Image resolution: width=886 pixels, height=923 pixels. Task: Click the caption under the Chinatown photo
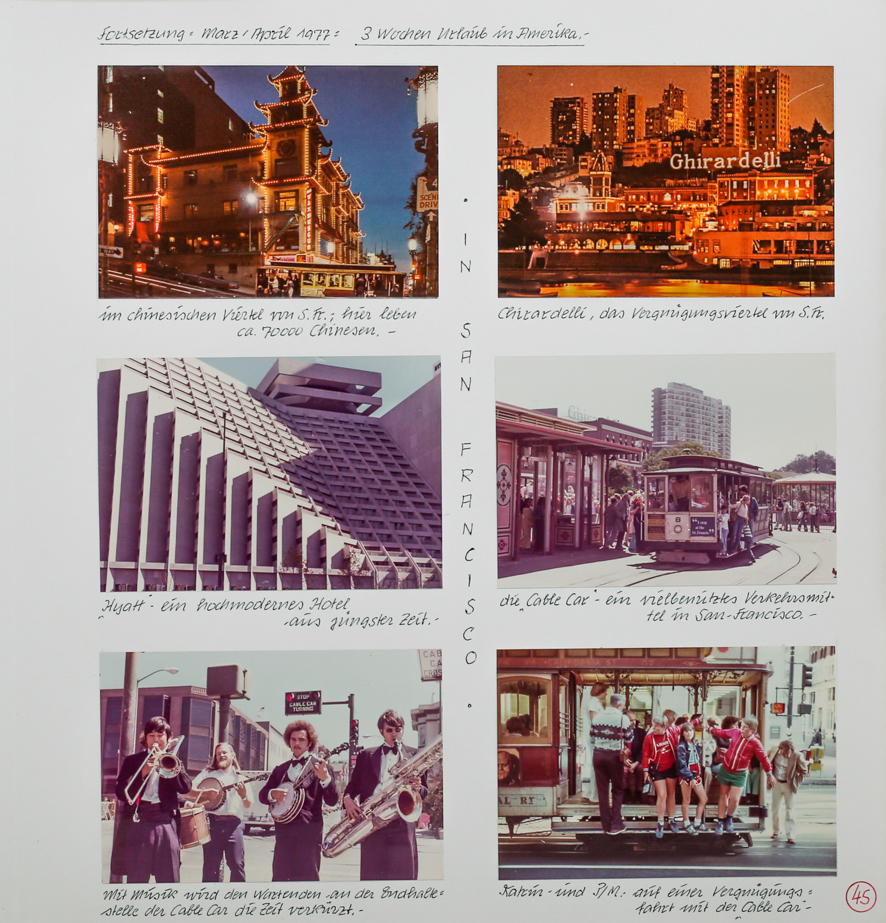coord(258,321)
